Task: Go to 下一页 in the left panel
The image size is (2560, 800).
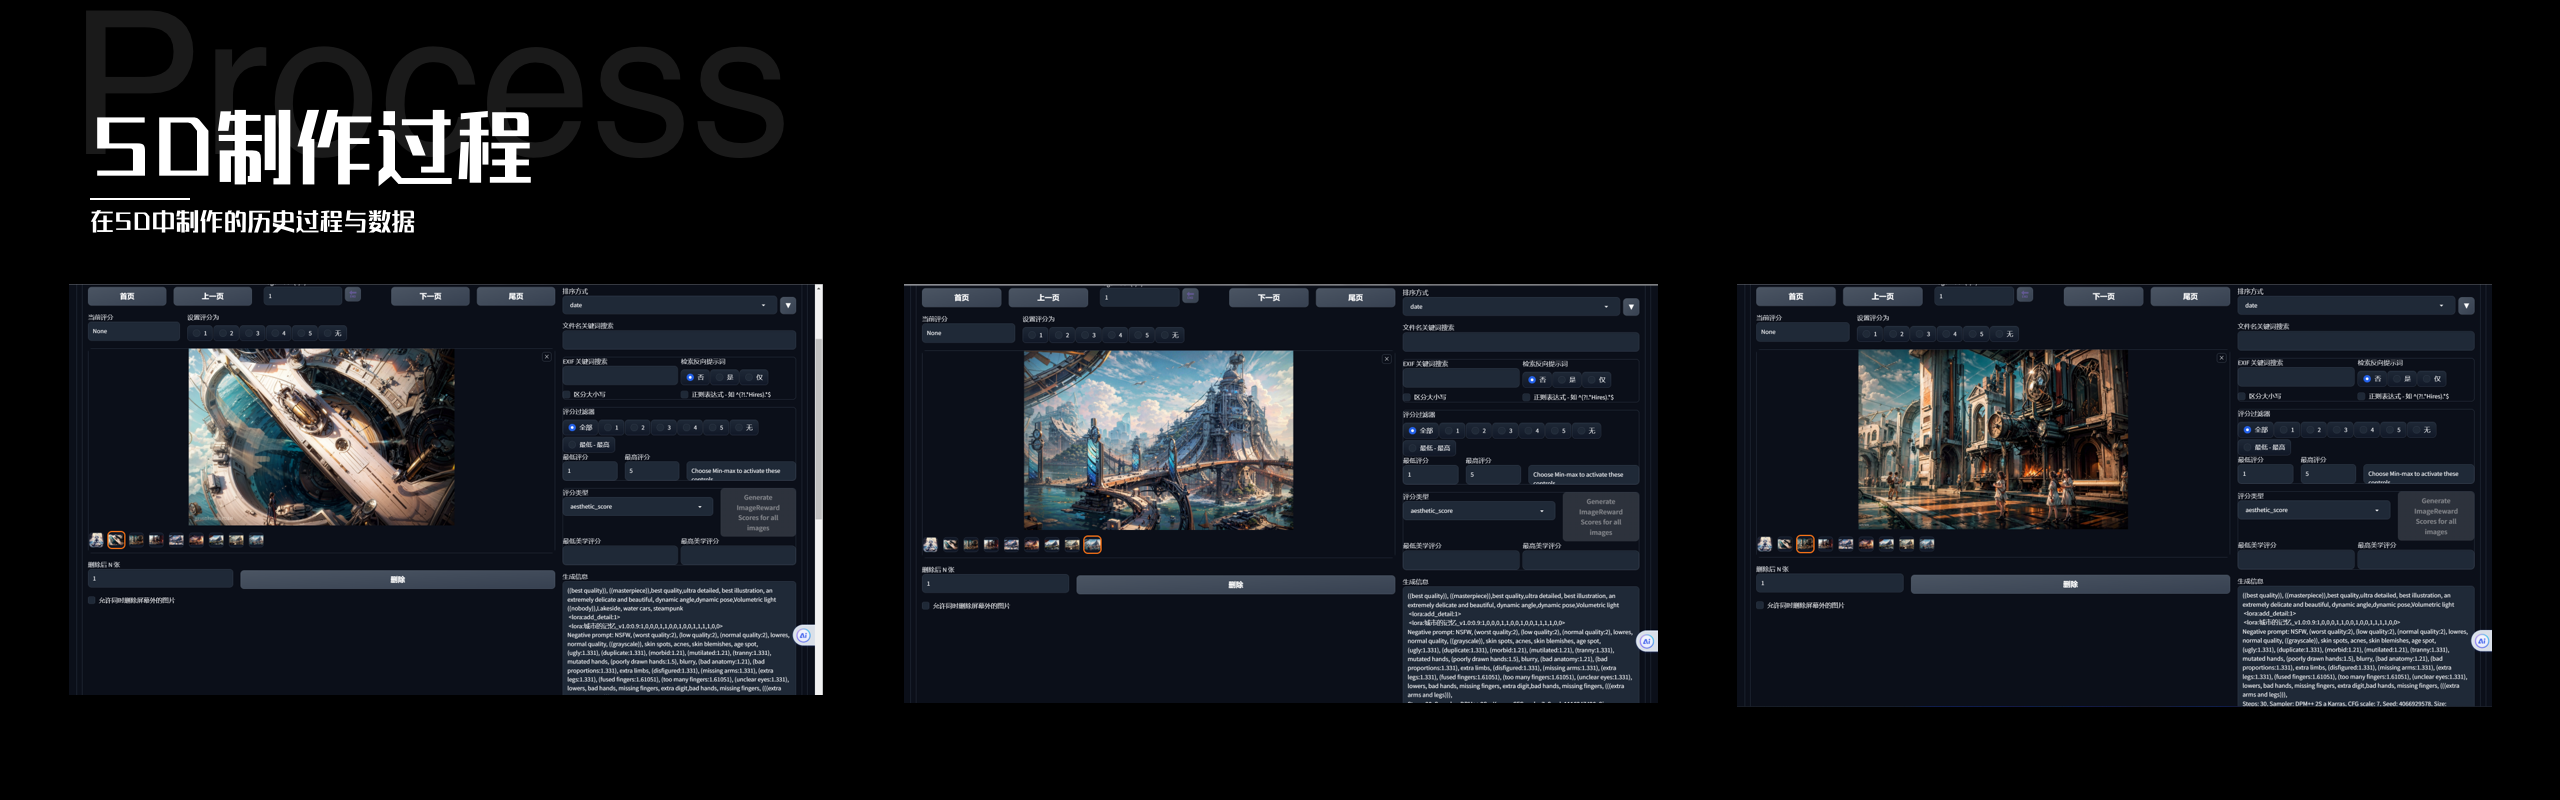Action: point(430,297)
